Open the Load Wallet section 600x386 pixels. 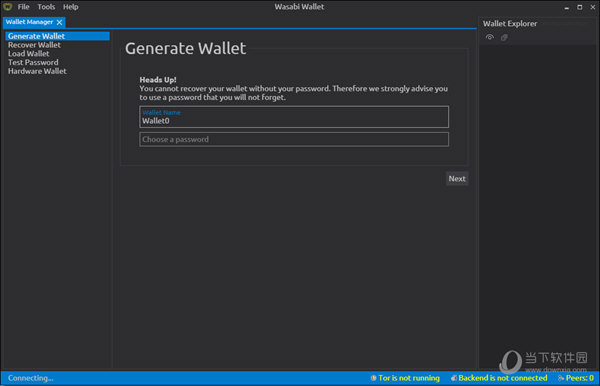point(28,54)
